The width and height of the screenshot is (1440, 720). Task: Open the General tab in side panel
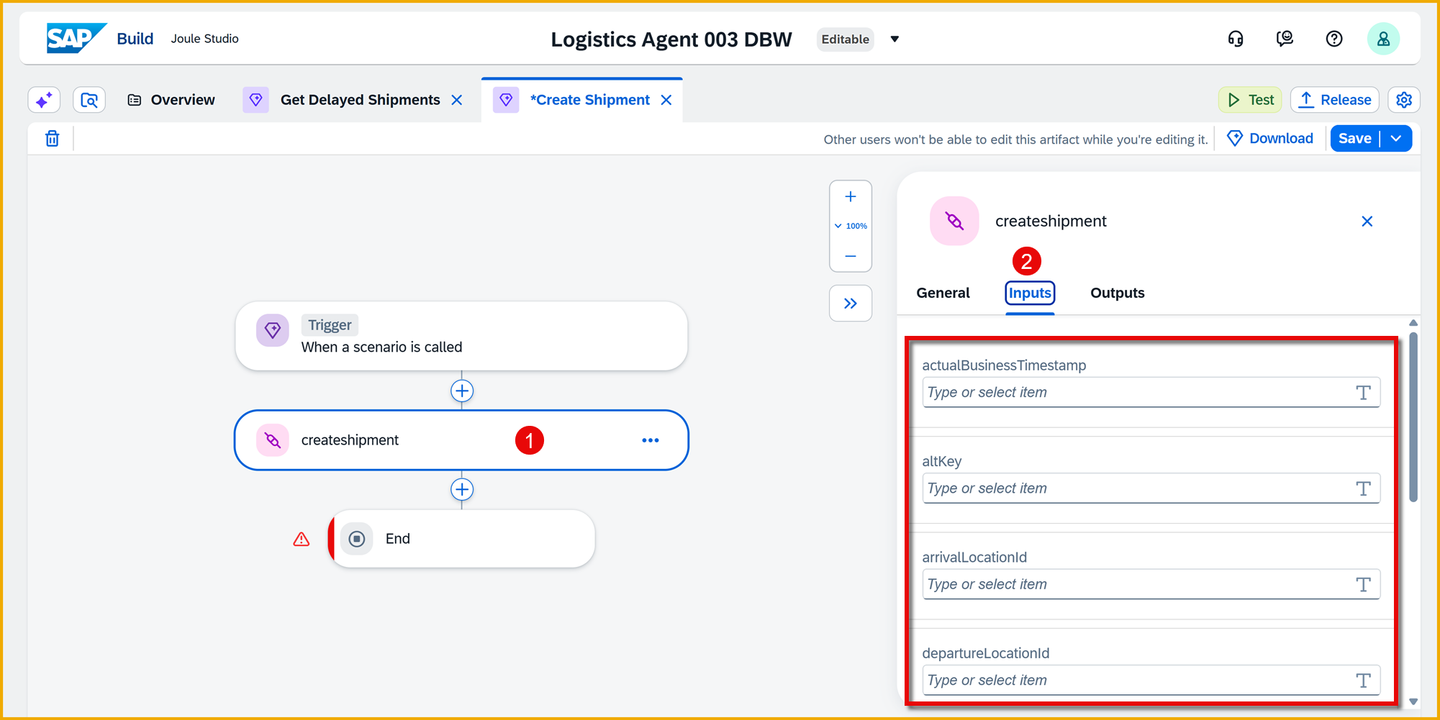pos(943,293)
